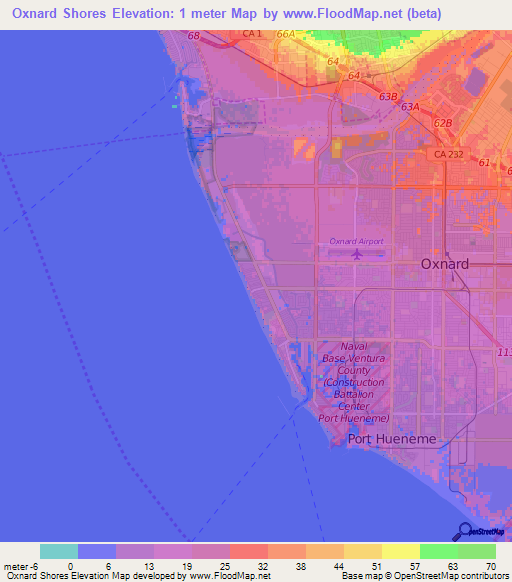Screen dimensions: 512x582
Task: Click the Naval Base Ventura County label
Action: pos(354,382)
